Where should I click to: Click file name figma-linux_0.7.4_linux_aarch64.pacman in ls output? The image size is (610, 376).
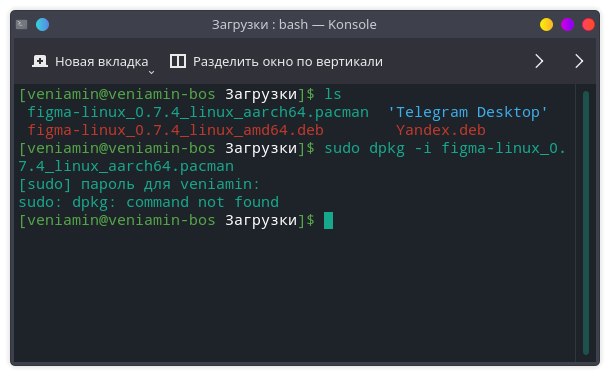(x=198, y=112)
